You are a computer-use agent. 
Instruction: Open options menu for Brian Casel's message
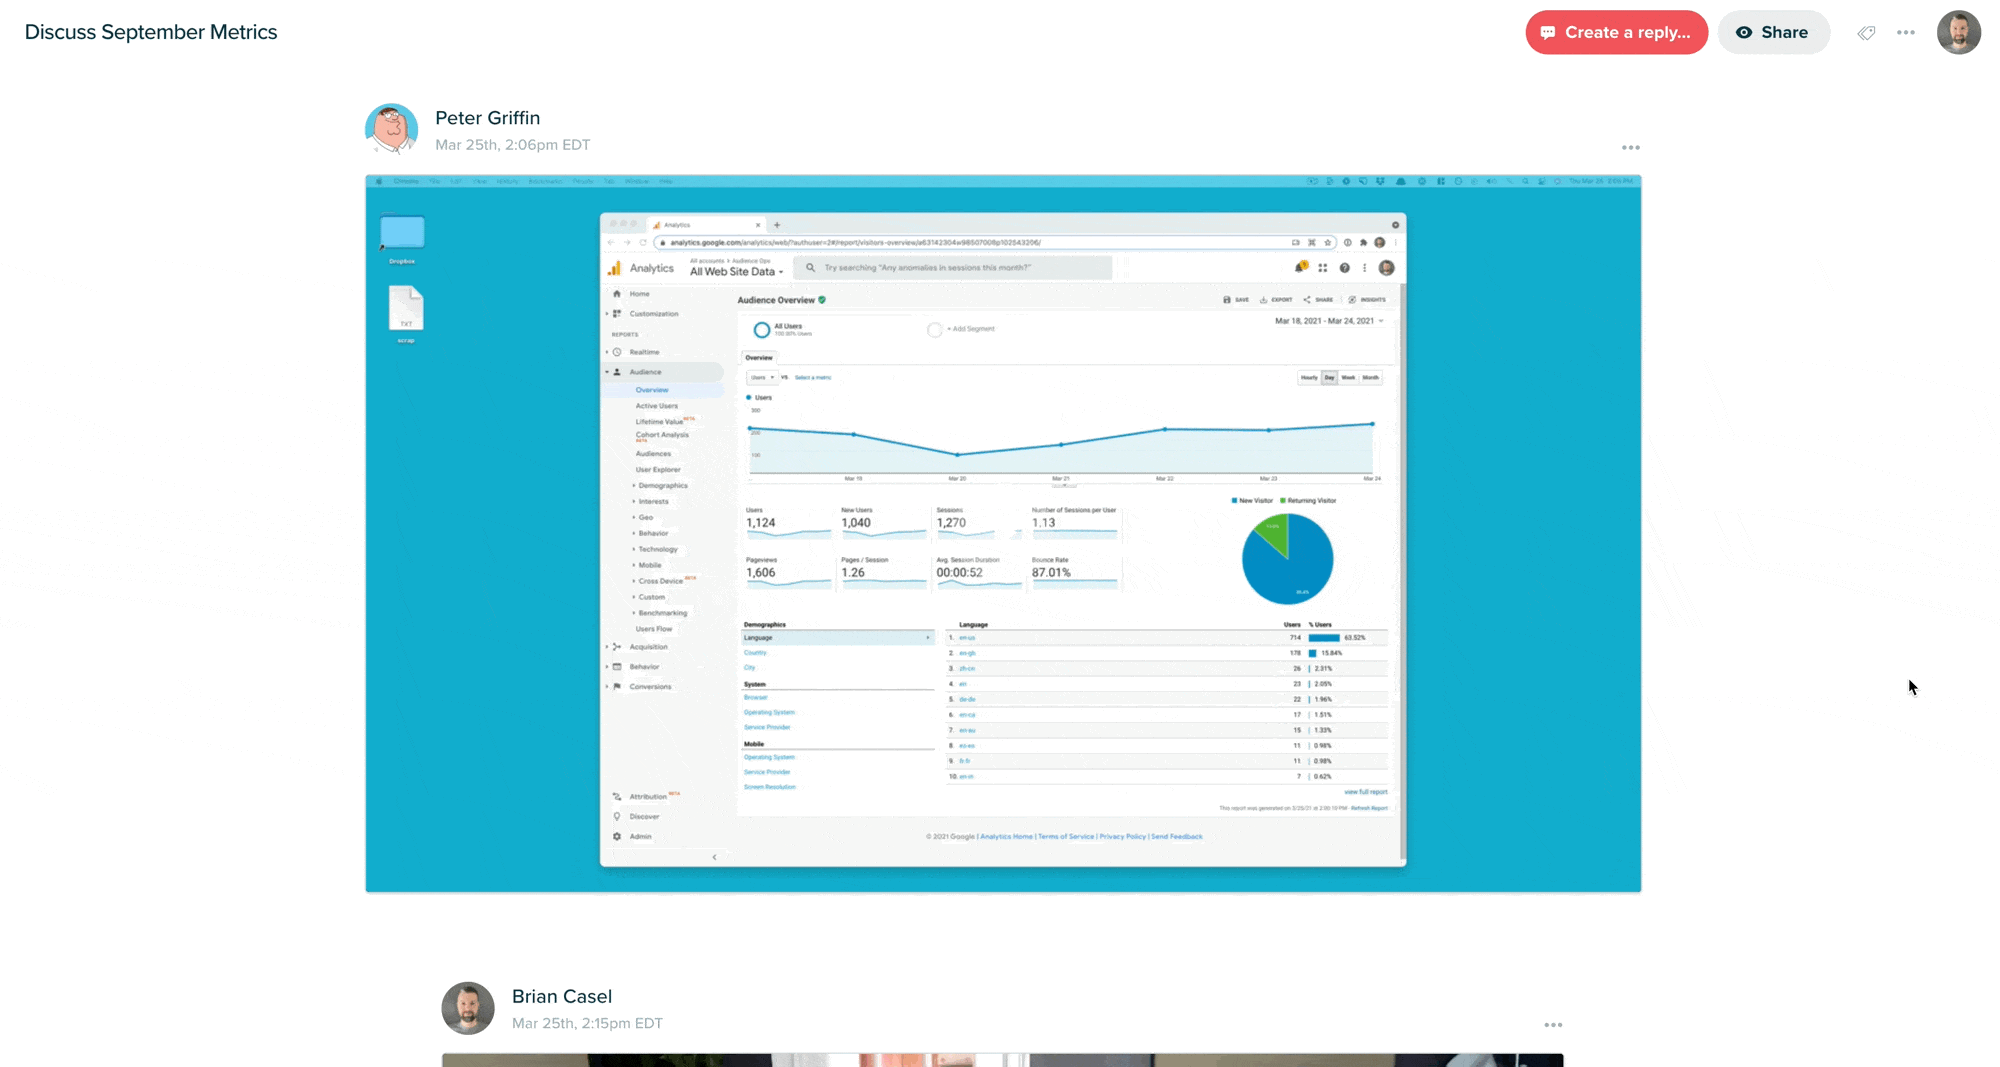coord(1552,1025)
